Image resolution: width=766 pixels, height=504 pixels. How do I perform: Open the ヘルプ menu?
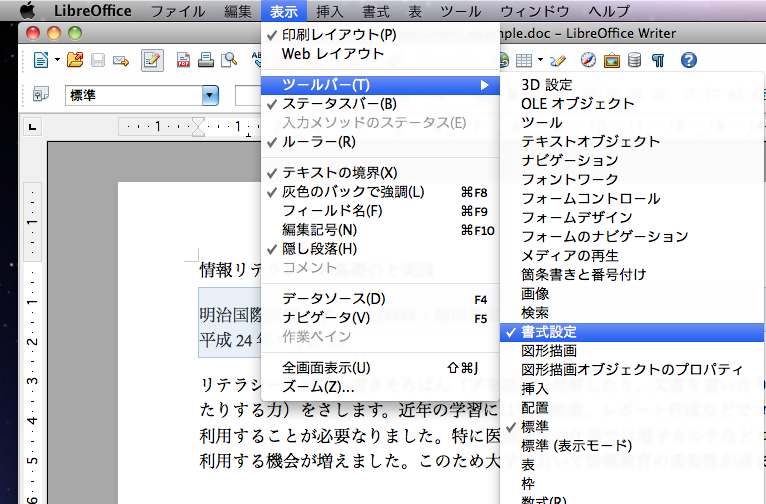[609, 10]
